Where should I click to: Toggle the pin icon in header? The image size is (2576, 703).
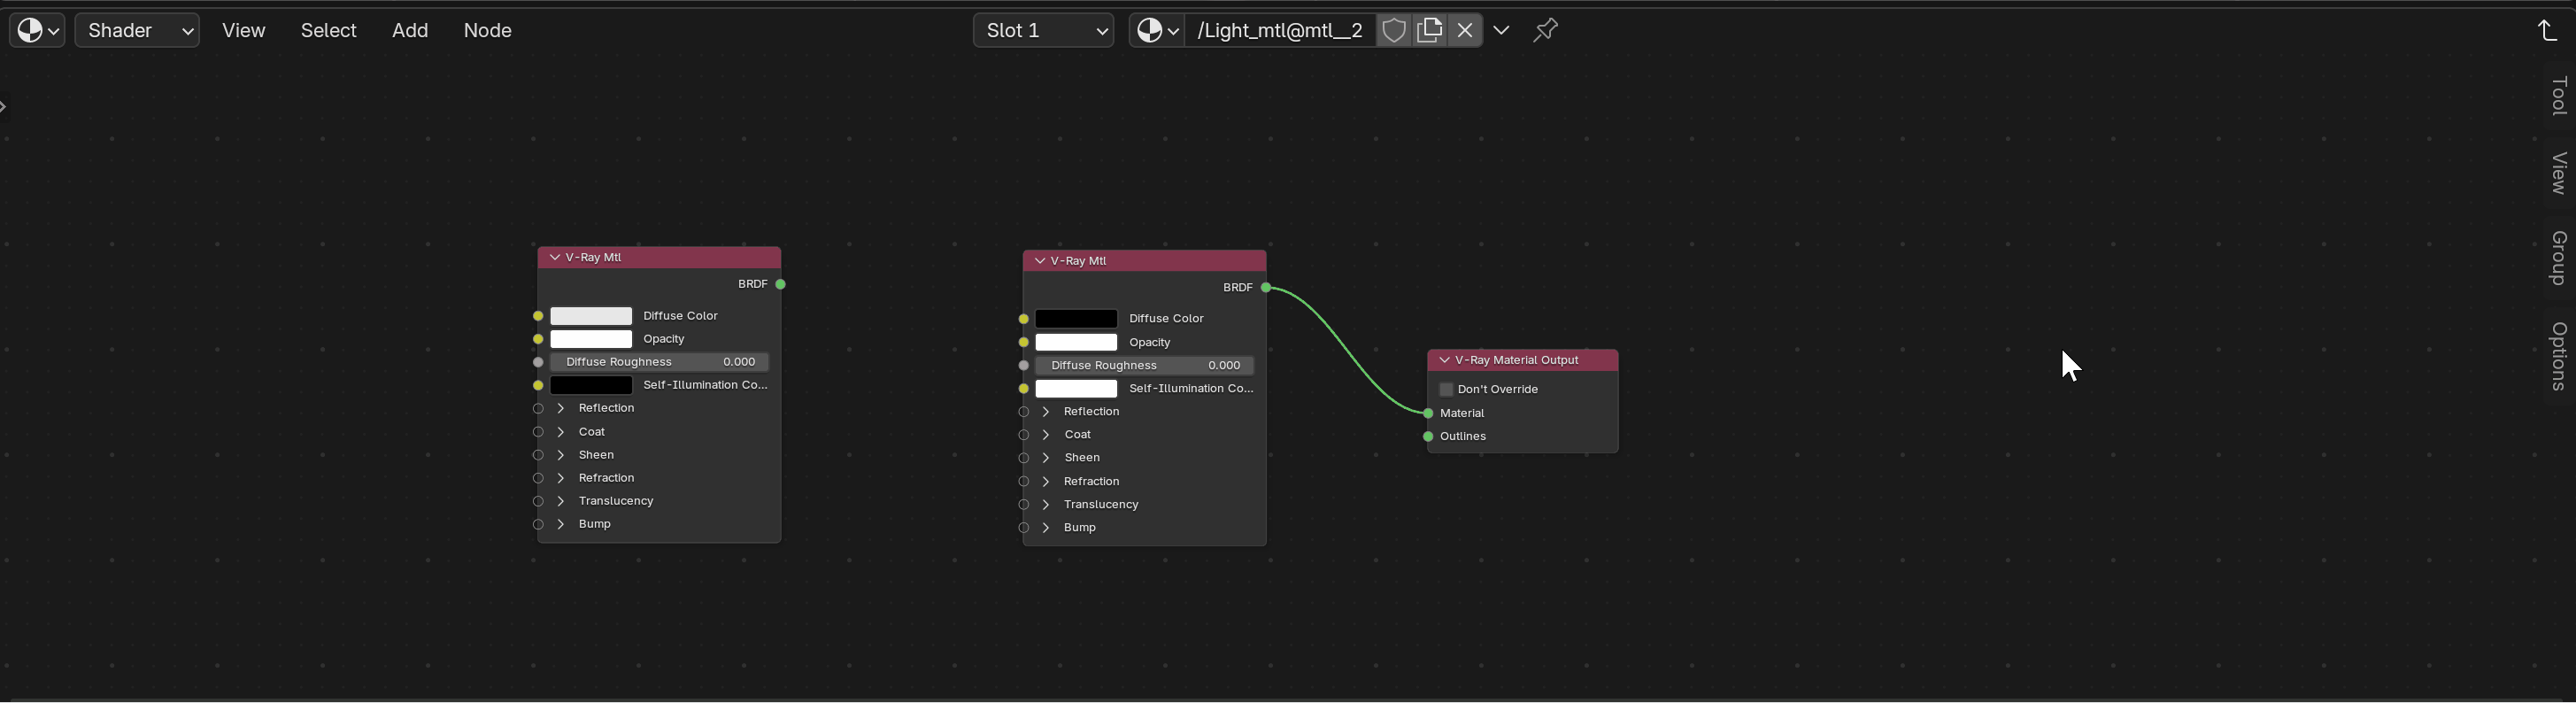point(1546,30)
